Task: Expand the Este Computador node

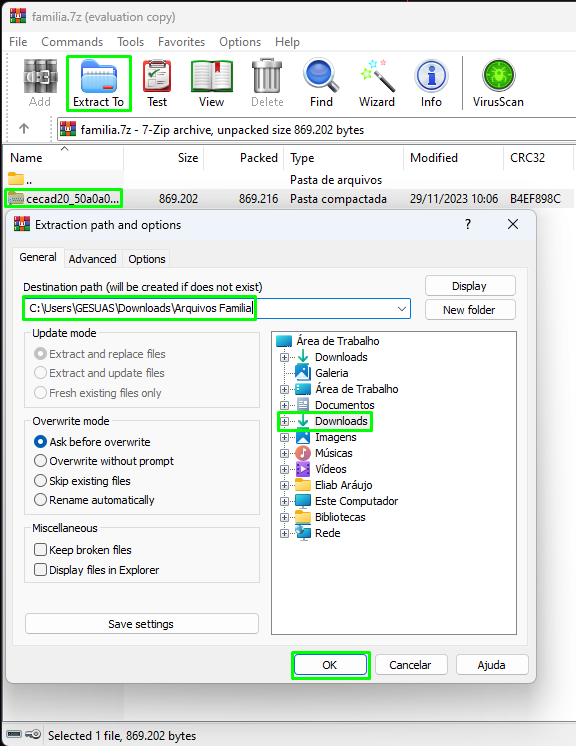Action: tap(284, 501)
